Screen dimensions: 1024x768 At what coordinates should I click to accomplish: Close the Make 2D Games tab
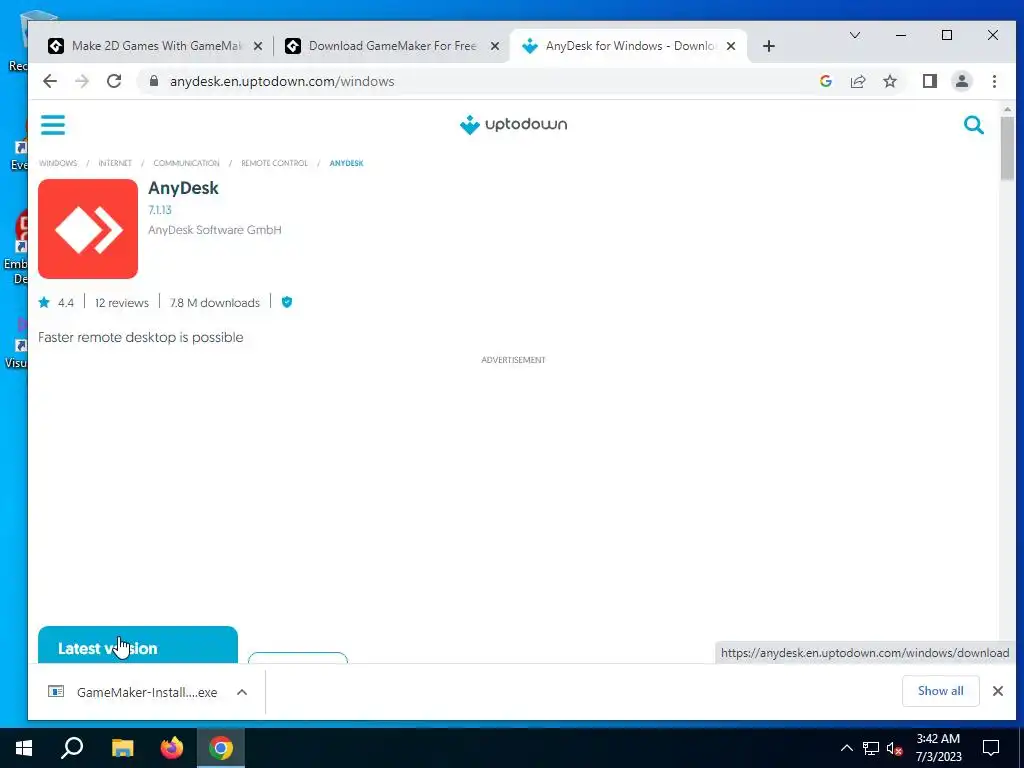coord(258,46)
